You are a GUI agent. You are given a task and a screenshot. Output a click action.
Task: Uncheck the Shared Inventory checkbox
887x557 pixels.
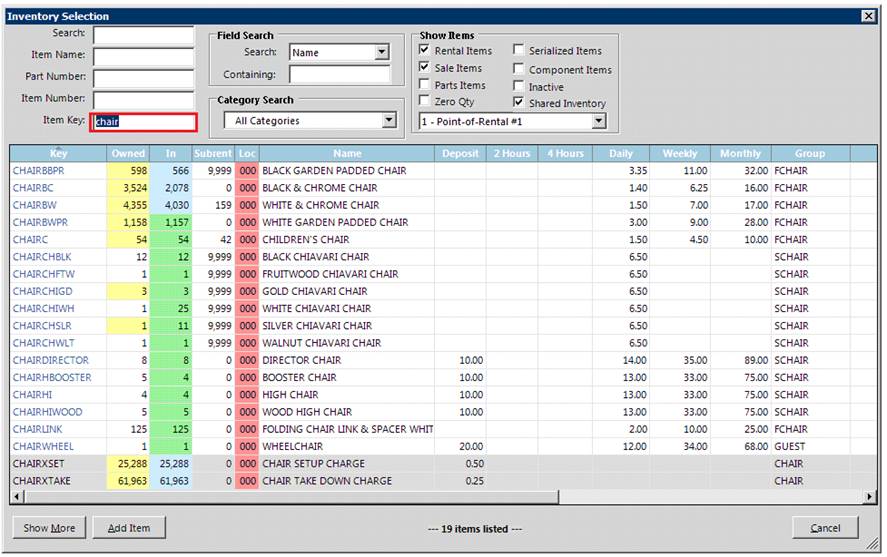(519, 102)
